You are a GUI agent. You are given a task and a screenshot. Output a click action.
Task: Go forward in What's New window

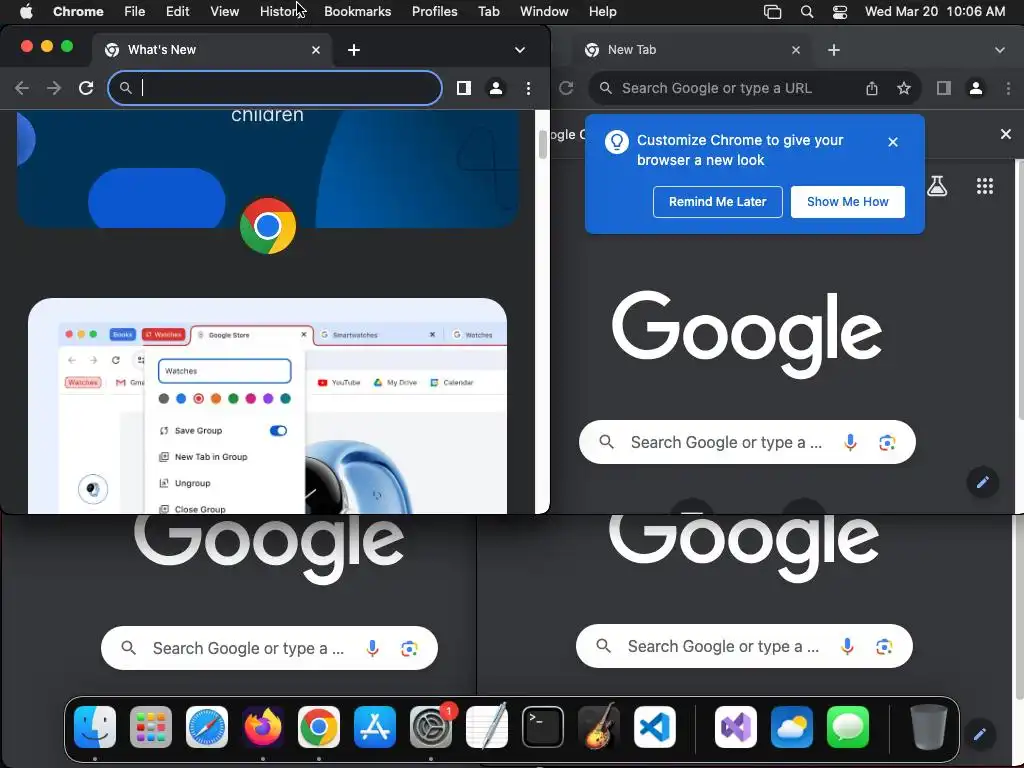click(54, 88)
